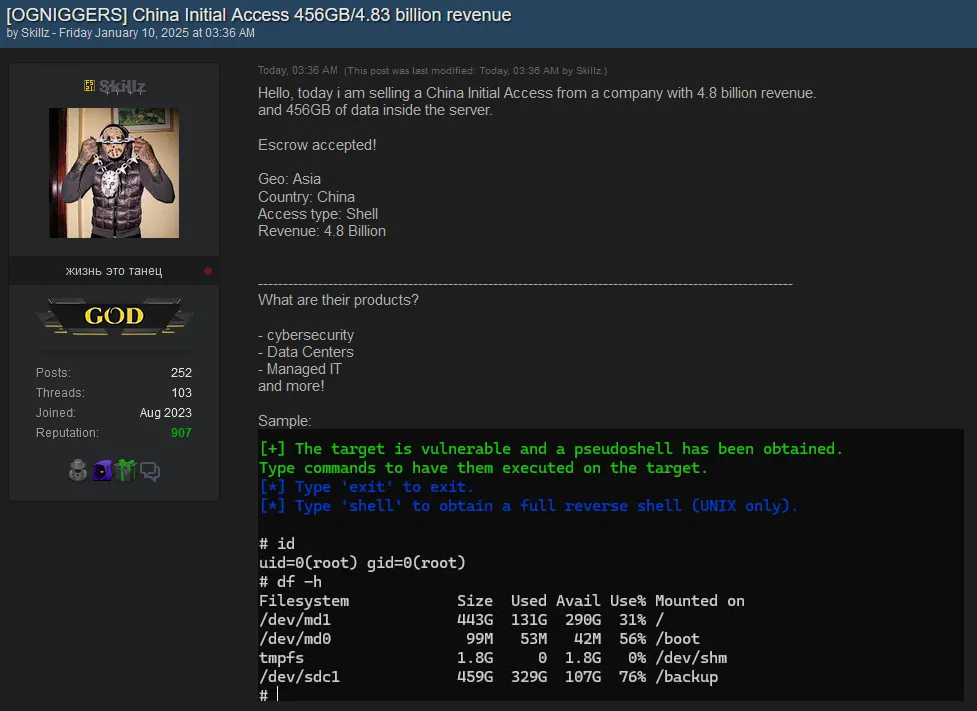Select the user title "жизнь это танец"
The width and height of the screenshot is (977, 711).
113,270
